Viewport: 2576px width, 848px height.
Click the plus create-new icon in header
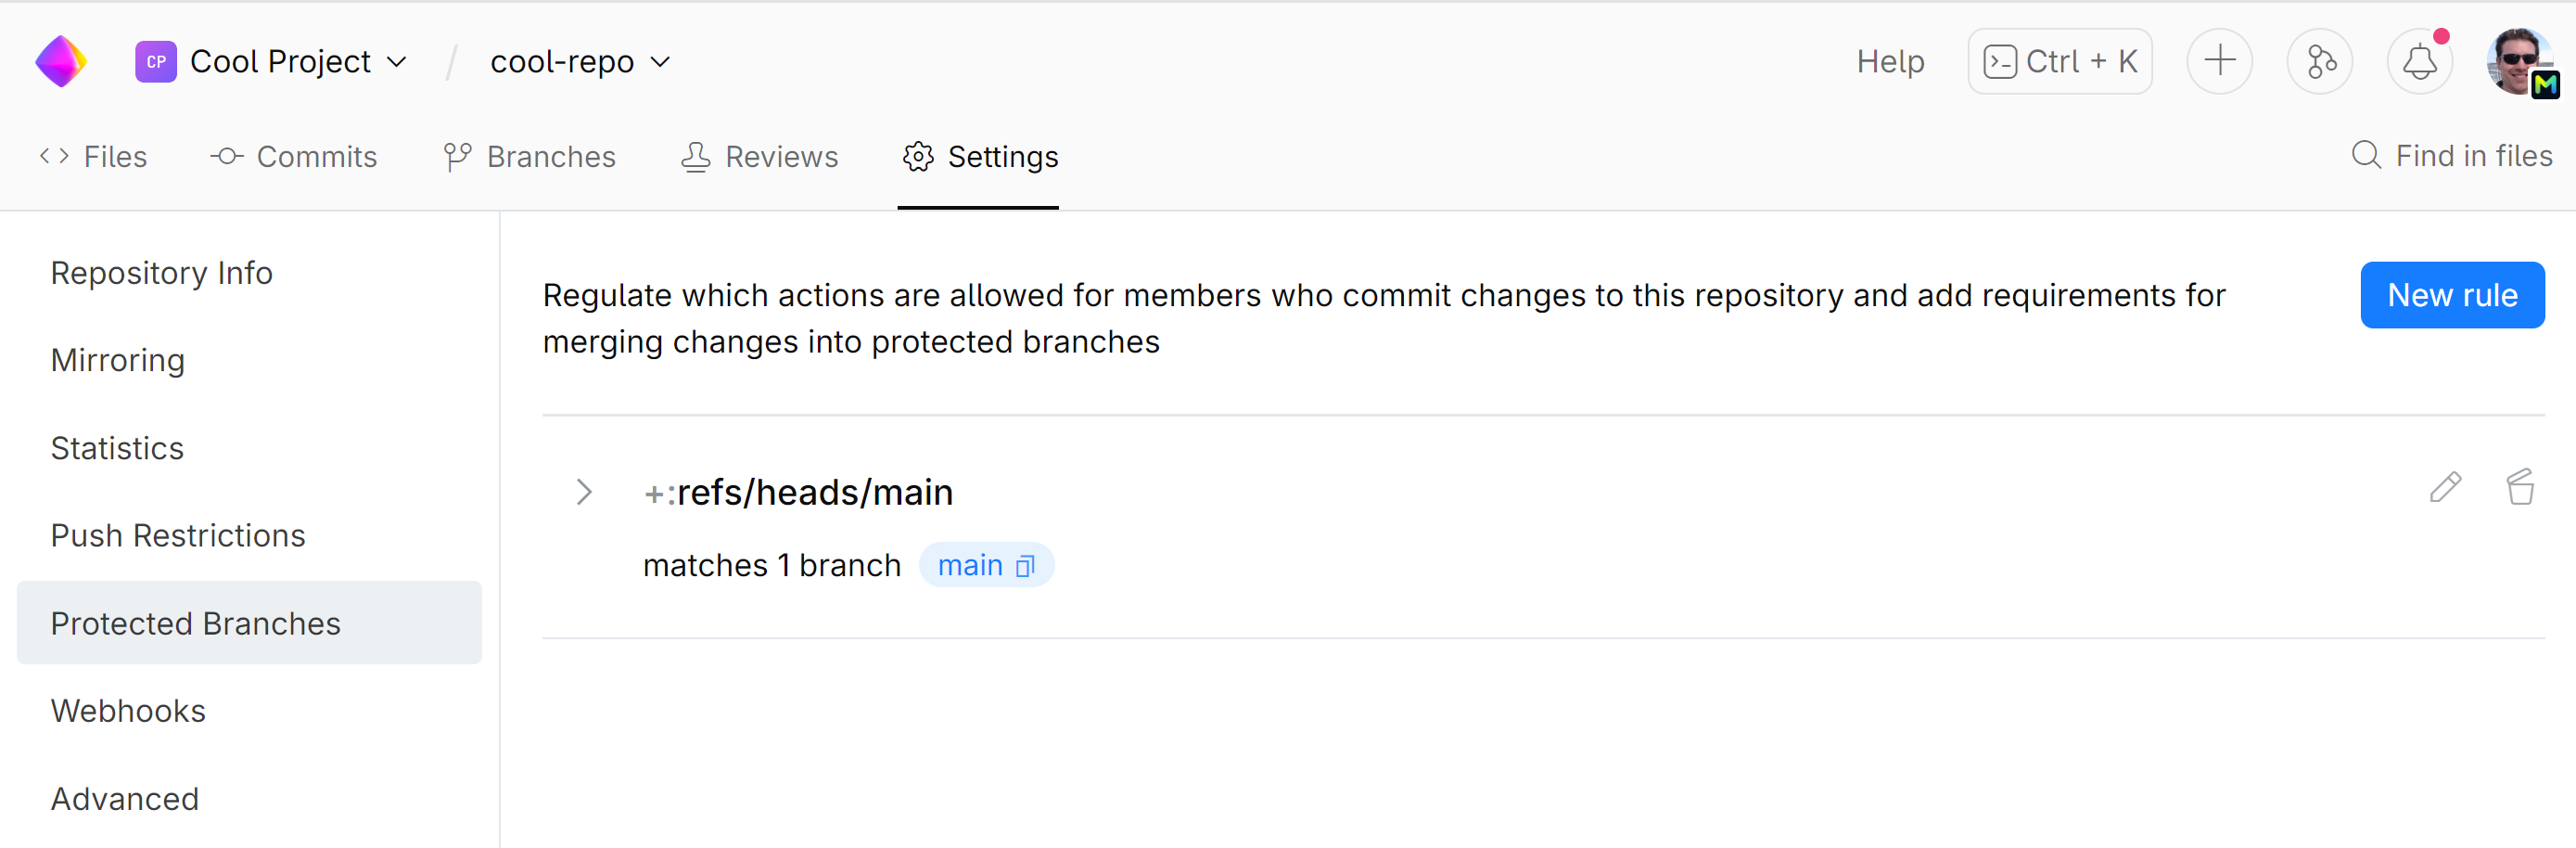coord(2219,62)
